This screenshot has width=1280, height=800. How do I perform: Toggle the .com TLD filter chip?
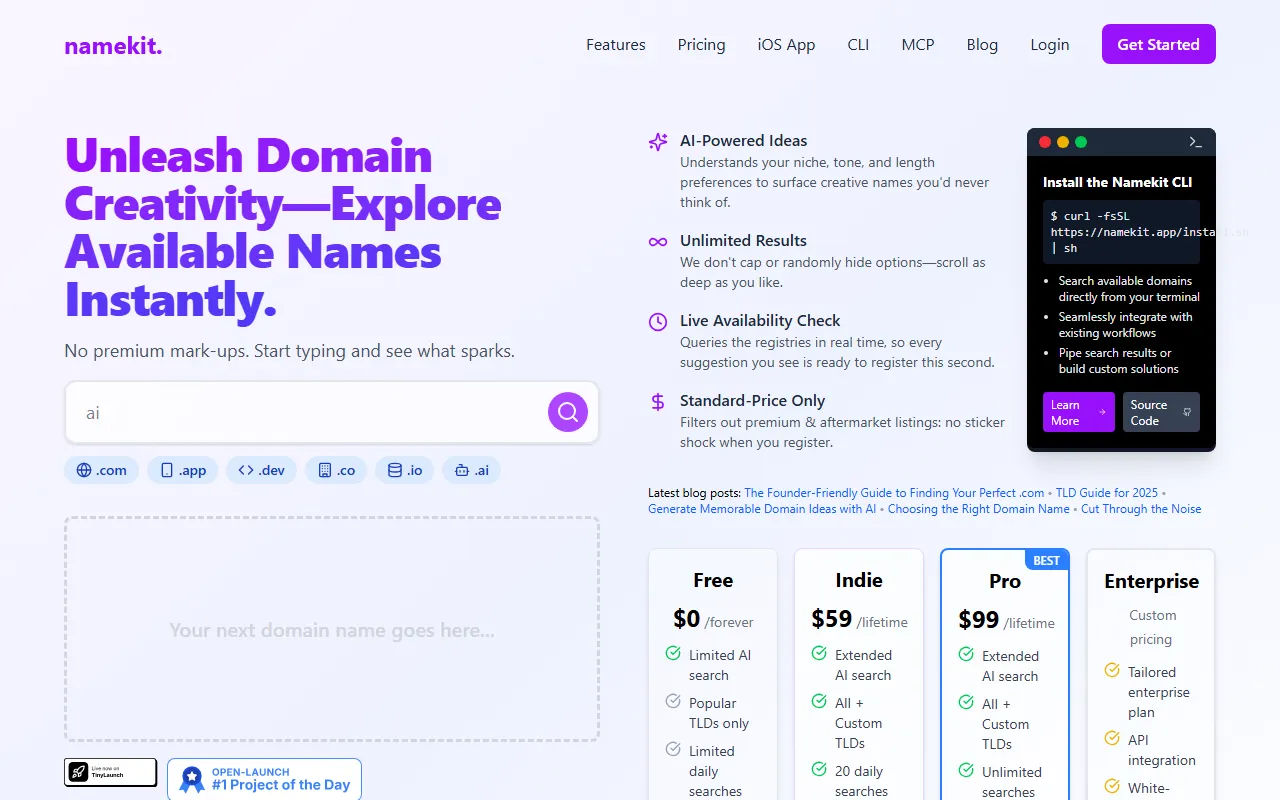(x=102, y=470)
